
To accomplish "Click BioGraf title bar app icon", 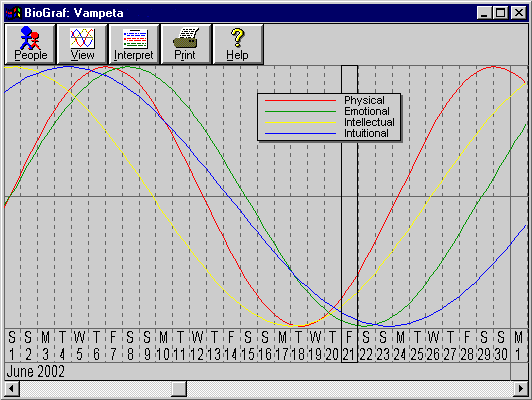I will [14, 13].
